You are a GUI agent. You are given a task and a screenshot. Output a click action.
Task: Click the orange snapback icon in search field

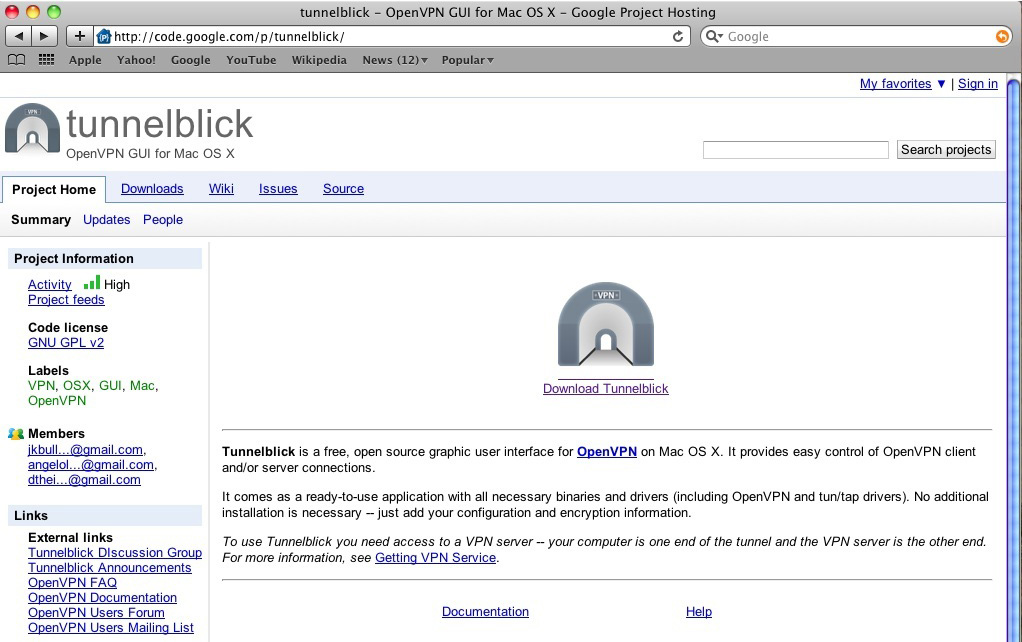coord(1002,36)
